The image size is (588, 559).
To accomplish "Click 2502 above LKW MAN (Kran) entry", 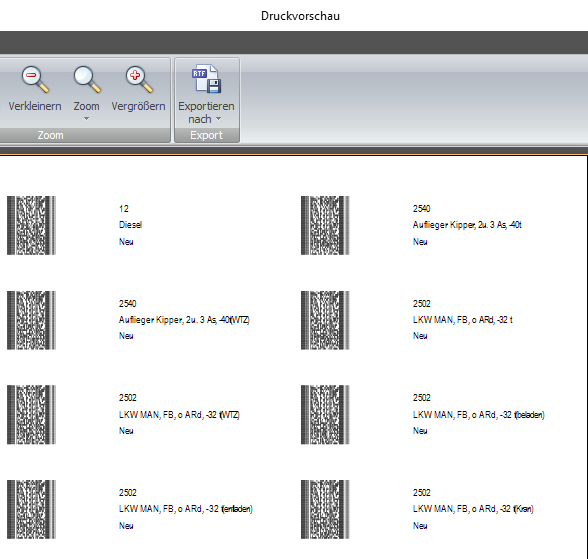I will (422, 492).
